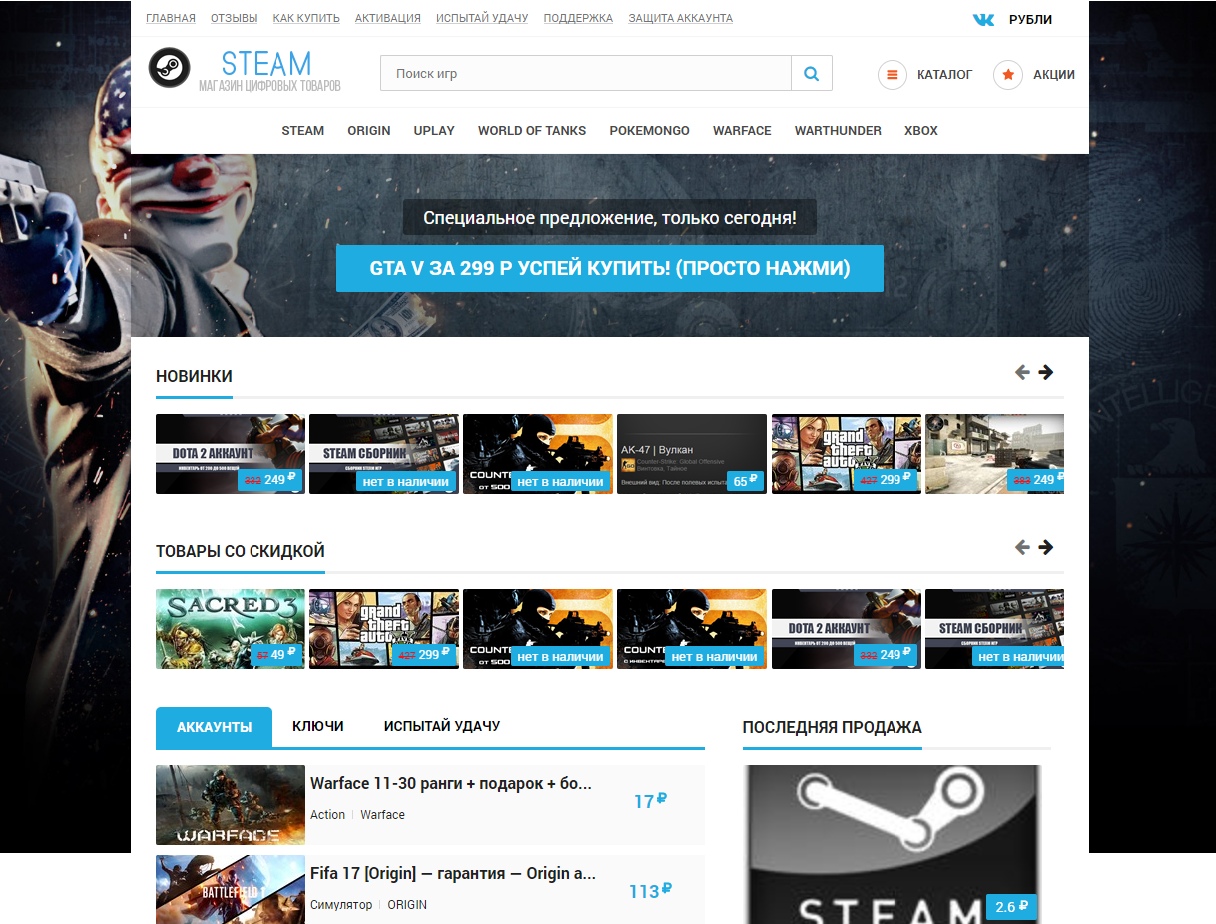Select ORIGIN category in navigation bar
This screenshot has width=1216, height=924.
pyautogui.click(x=369, y=131)
